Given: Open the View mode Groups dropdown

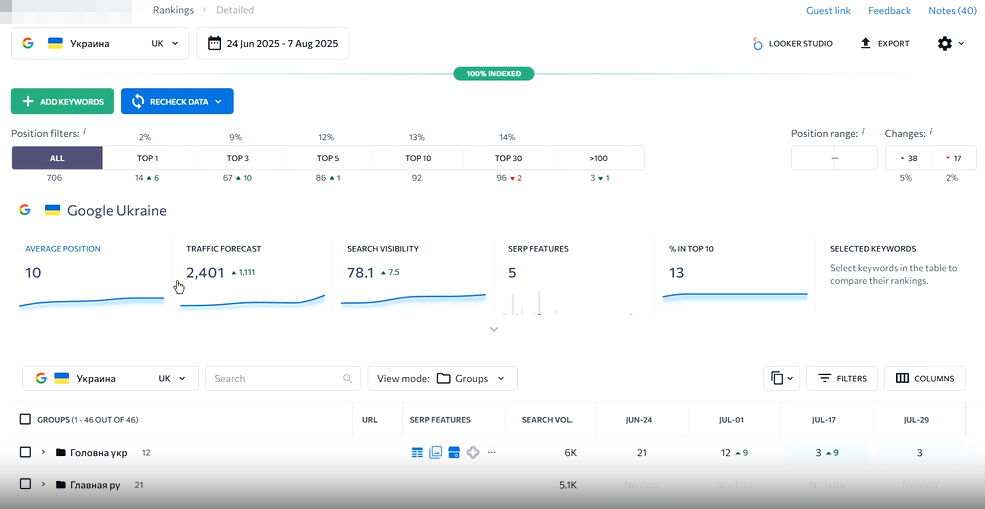Looking at the screenshot, I should (442, 379).
